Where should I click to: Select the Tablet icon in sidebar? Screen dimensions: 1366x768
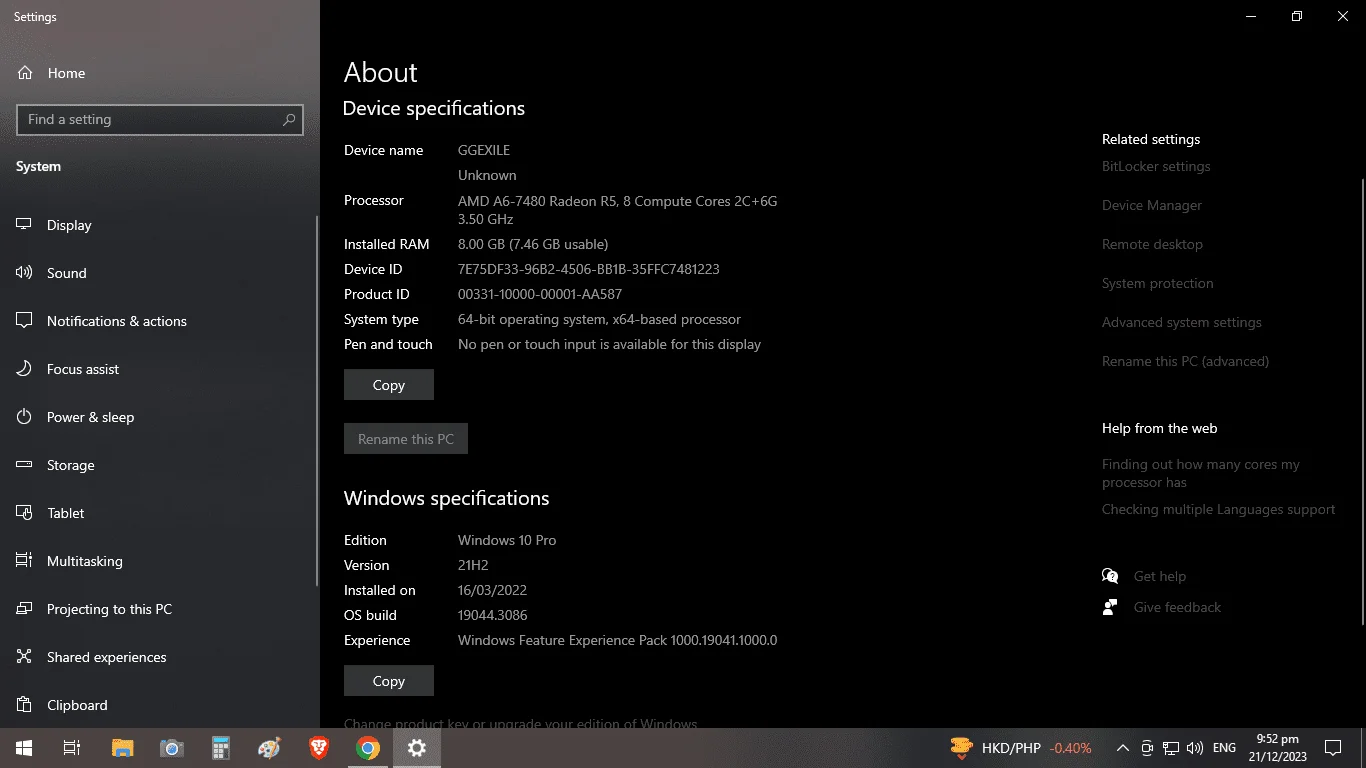tap(25, 513)
